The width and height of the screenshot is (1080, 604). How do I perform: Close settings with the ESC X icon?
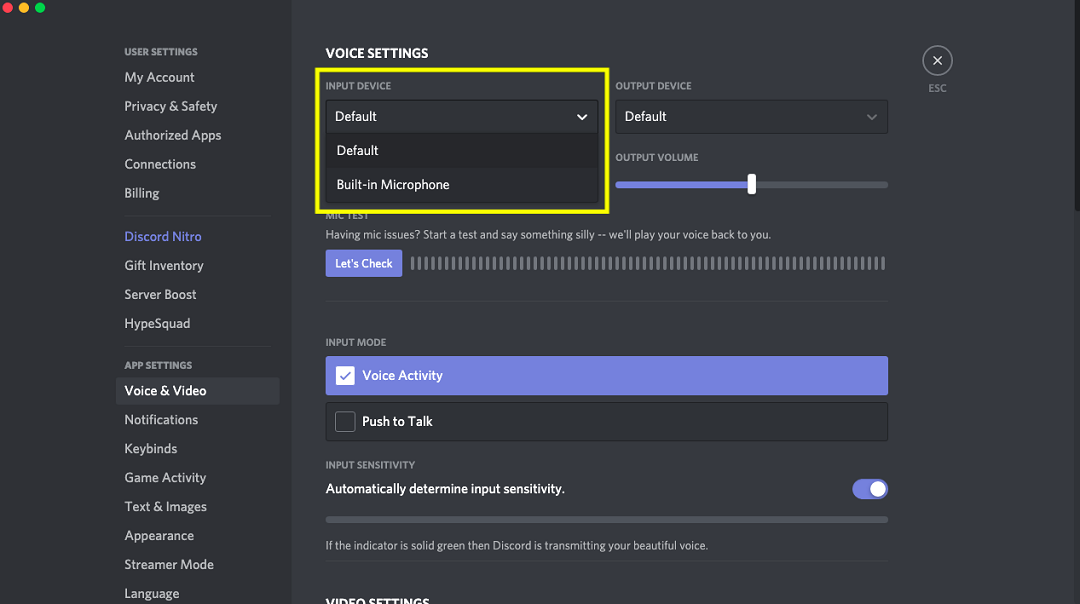point(937,61)
